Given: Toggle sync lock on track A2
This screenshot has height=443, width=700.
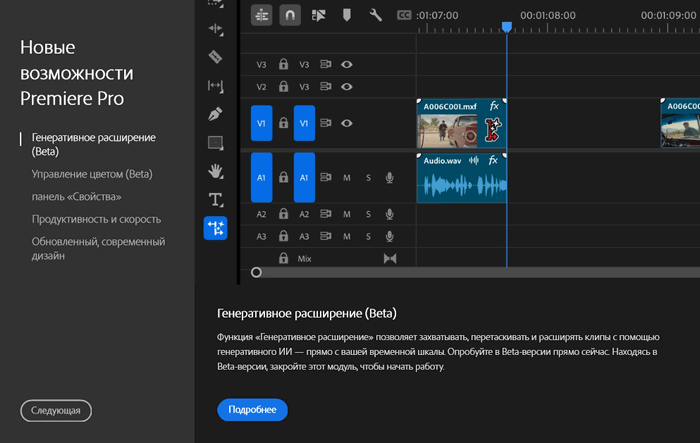Looking at the screenshot, I should tap(325, 214).
